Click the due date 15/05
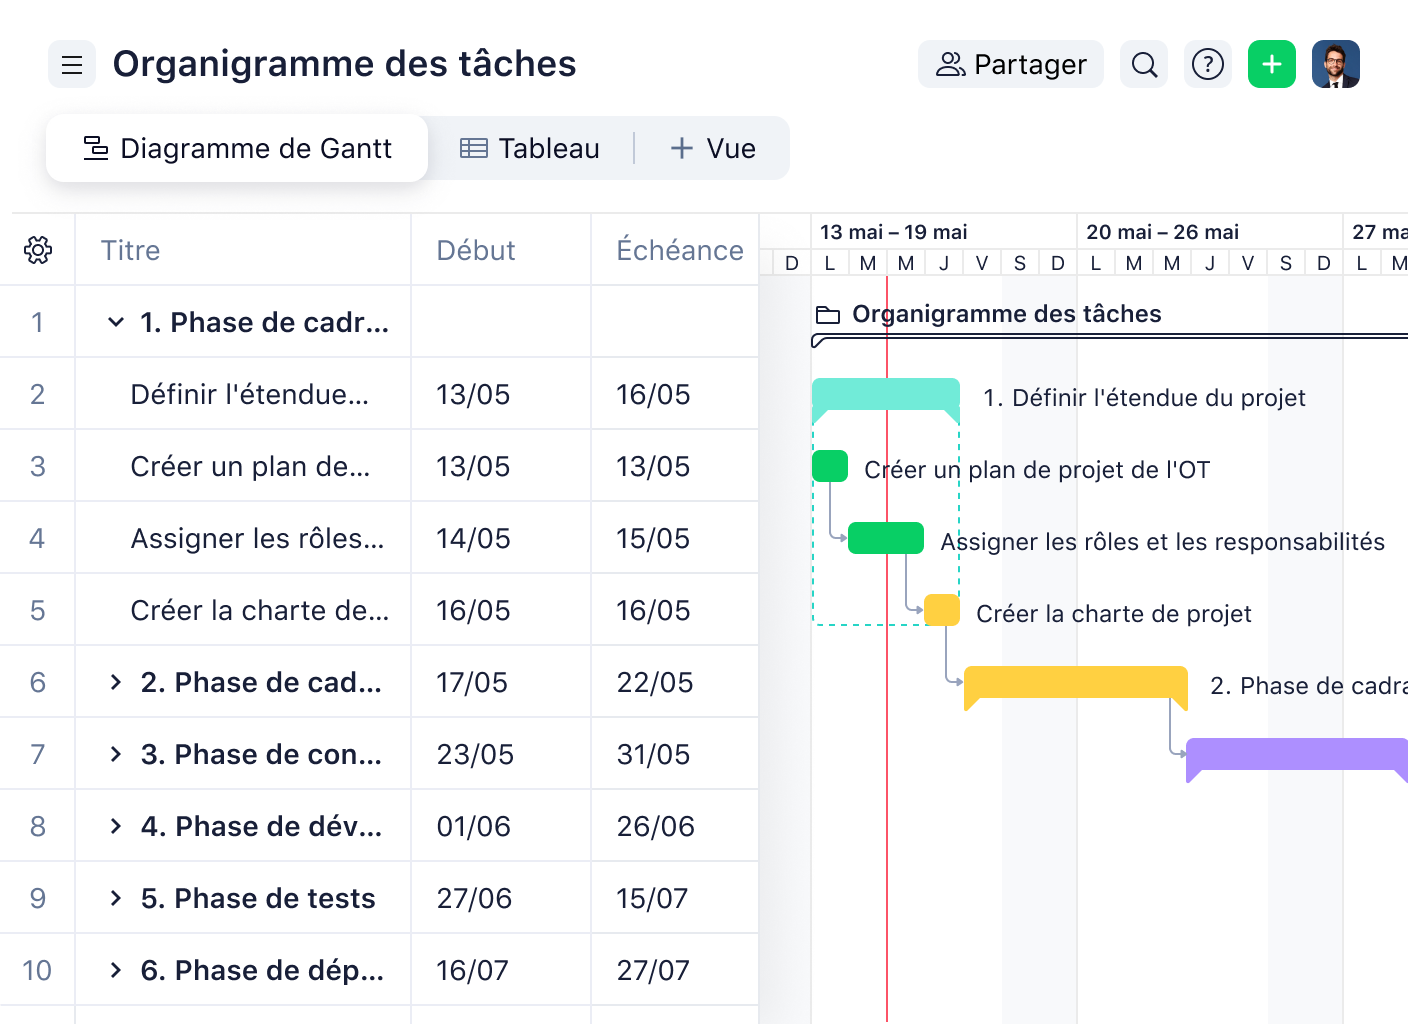 653,539
